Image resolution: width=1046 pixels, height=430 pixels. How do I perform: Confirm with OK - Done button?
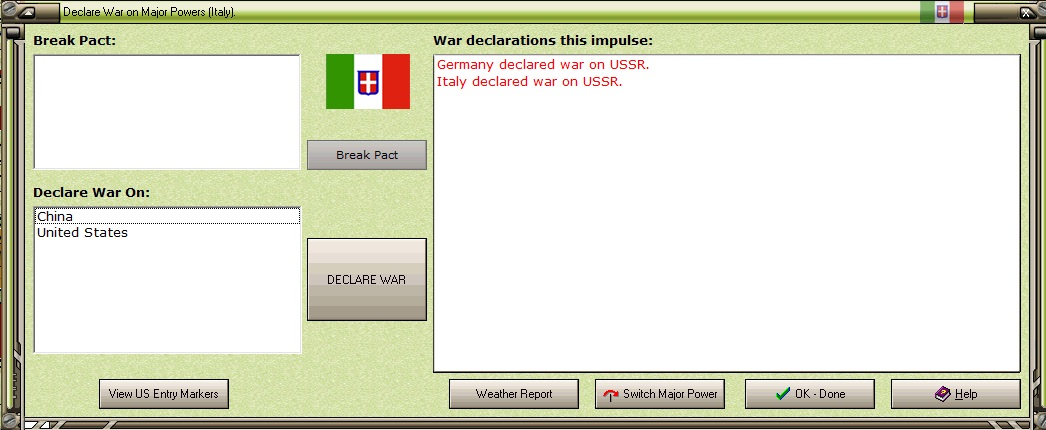(809, 394)
